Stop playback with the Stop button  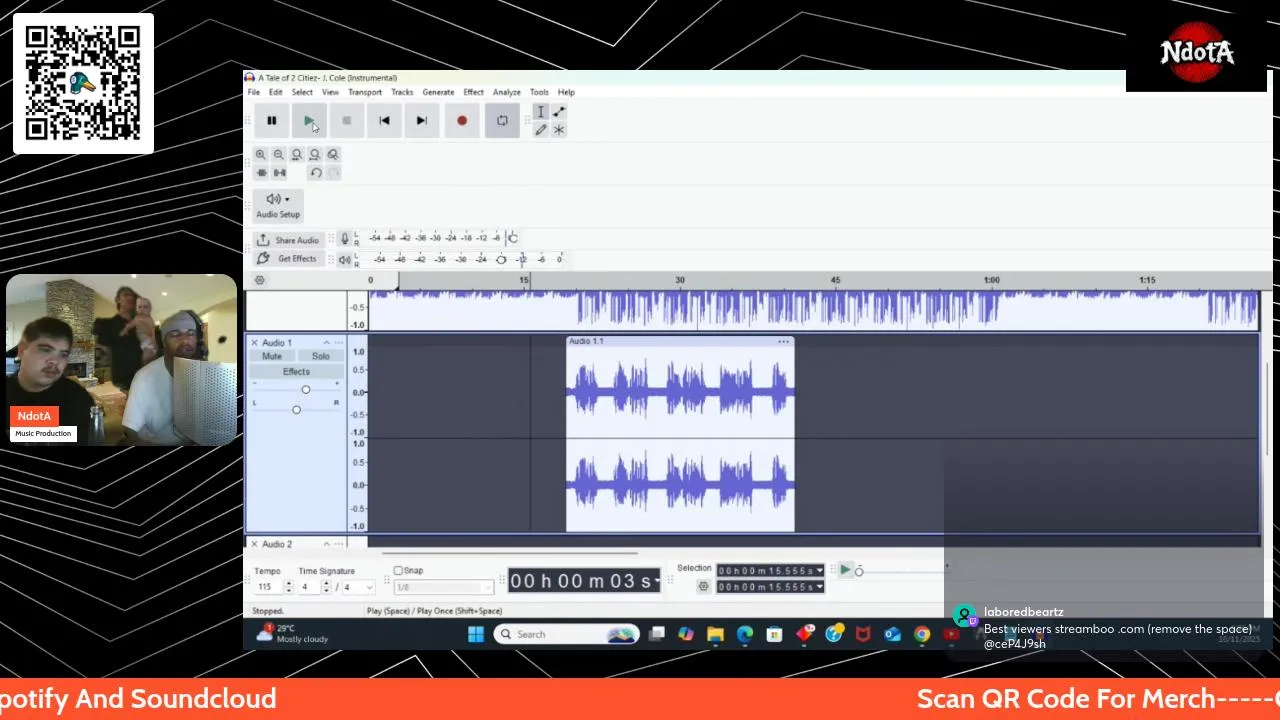pyautogui.click(x=347, y=121)
